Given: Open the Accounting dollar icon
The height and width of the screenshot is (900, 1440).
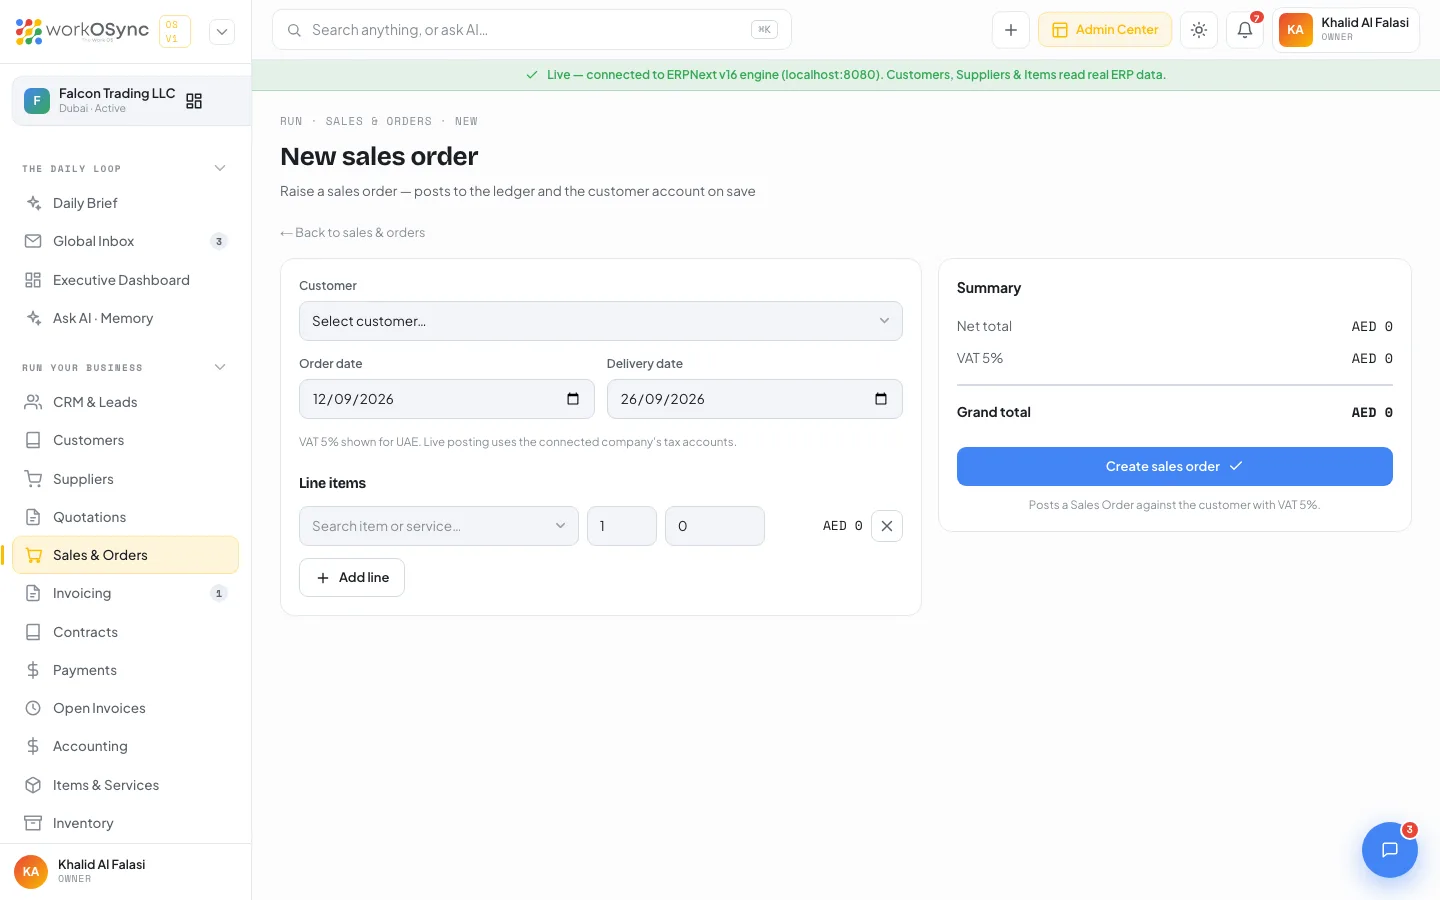Looking at the screenshot, I should [x=33, y=746].
